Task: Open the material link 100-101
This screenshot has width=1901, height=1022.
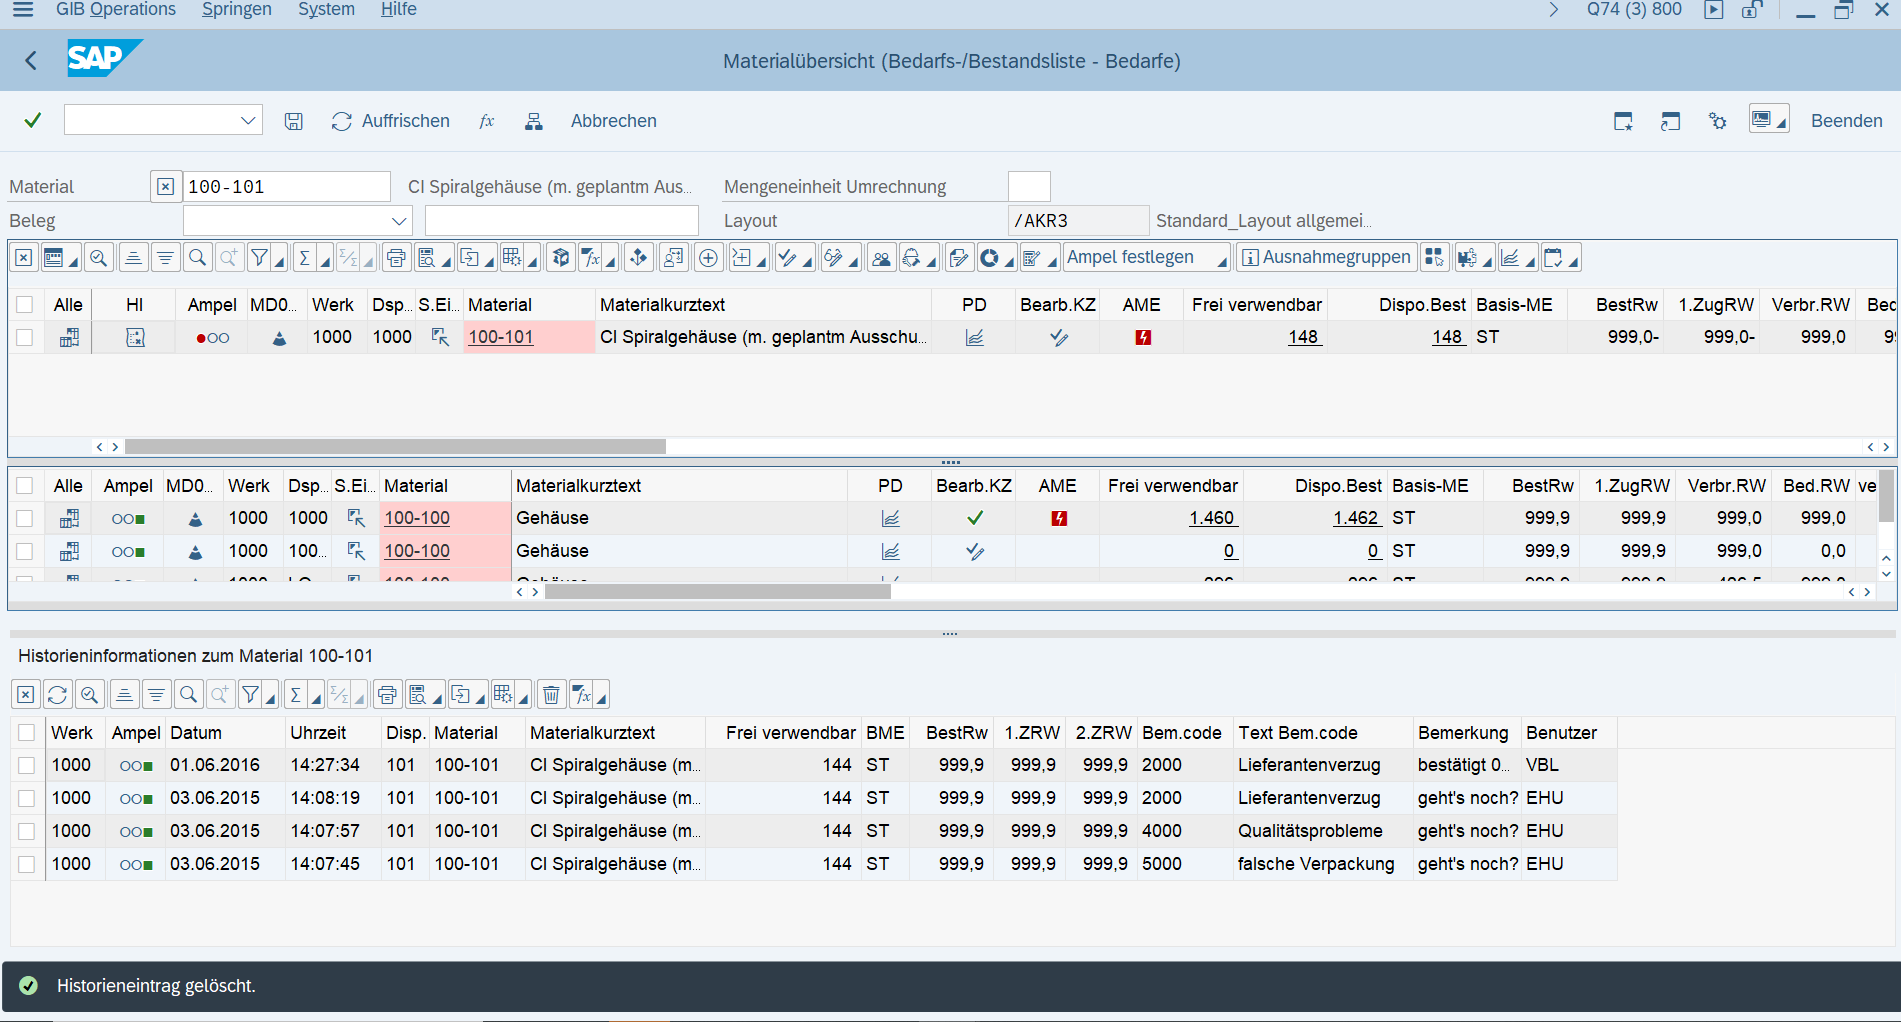Action: (x=501, y=338)
